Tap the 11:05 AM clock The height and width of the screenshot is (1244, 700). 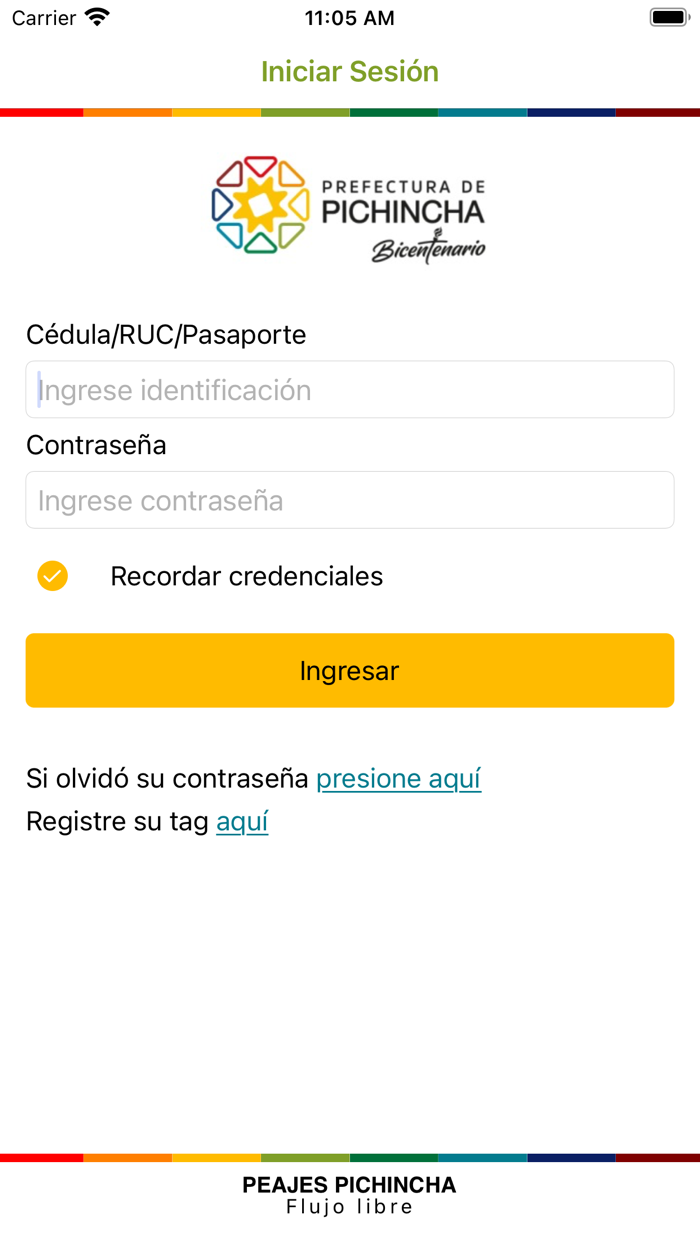(350, 18)
